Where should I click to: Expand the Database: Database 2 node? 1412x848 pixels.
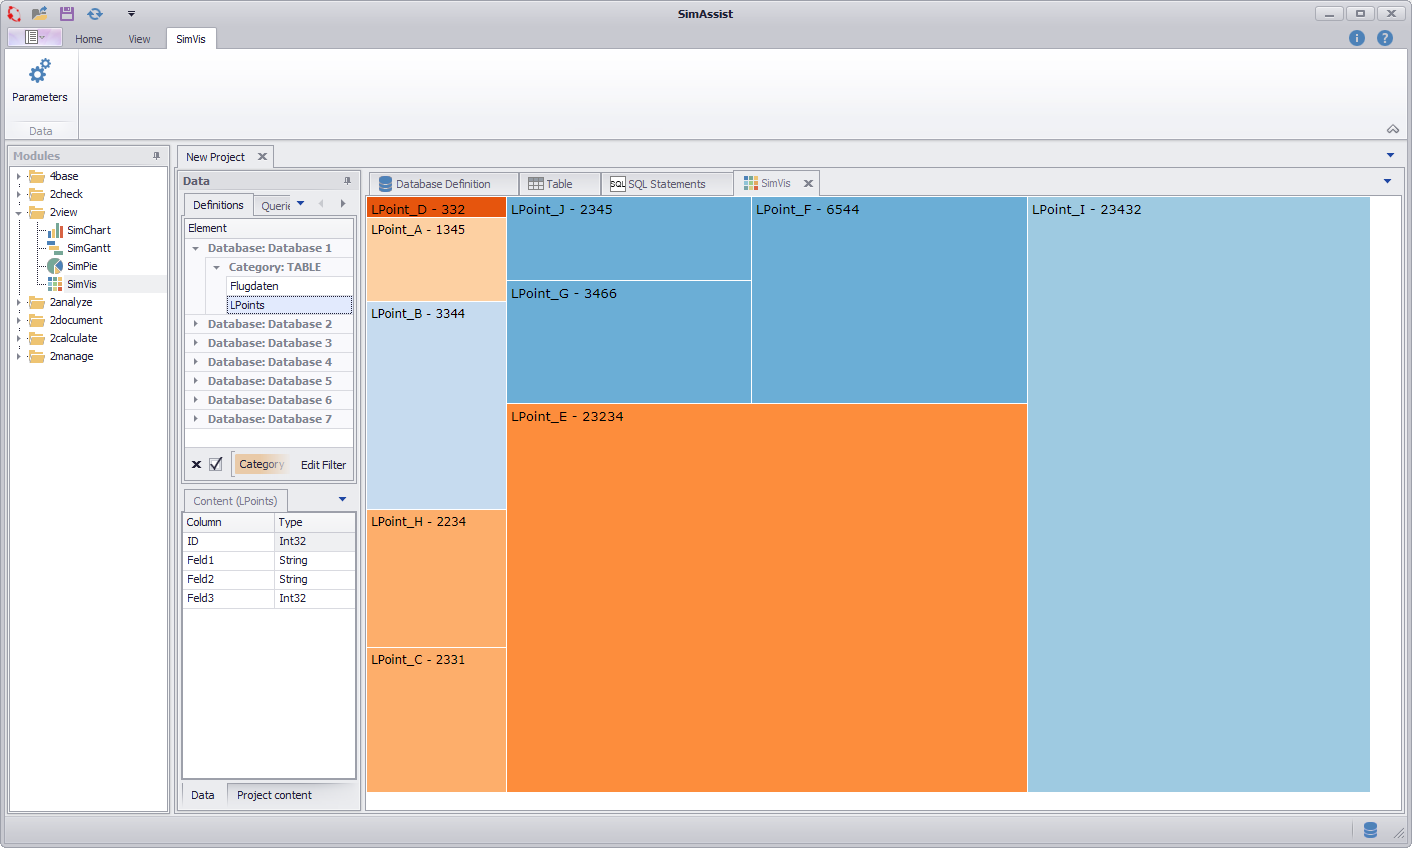[x=196, y=323]
